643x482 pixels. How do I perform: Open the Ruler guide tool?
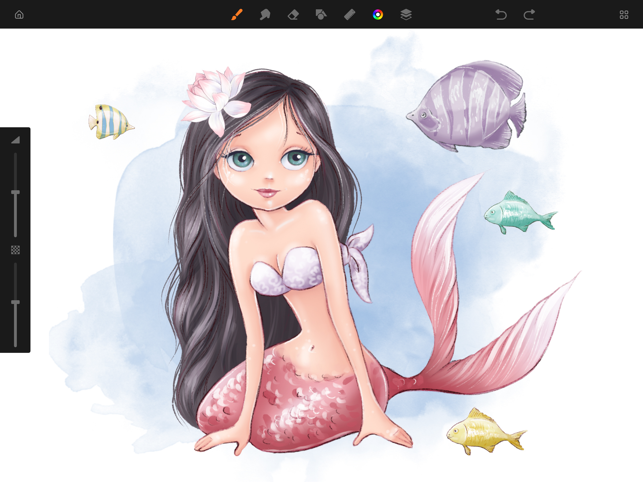[x=349, y=15]
